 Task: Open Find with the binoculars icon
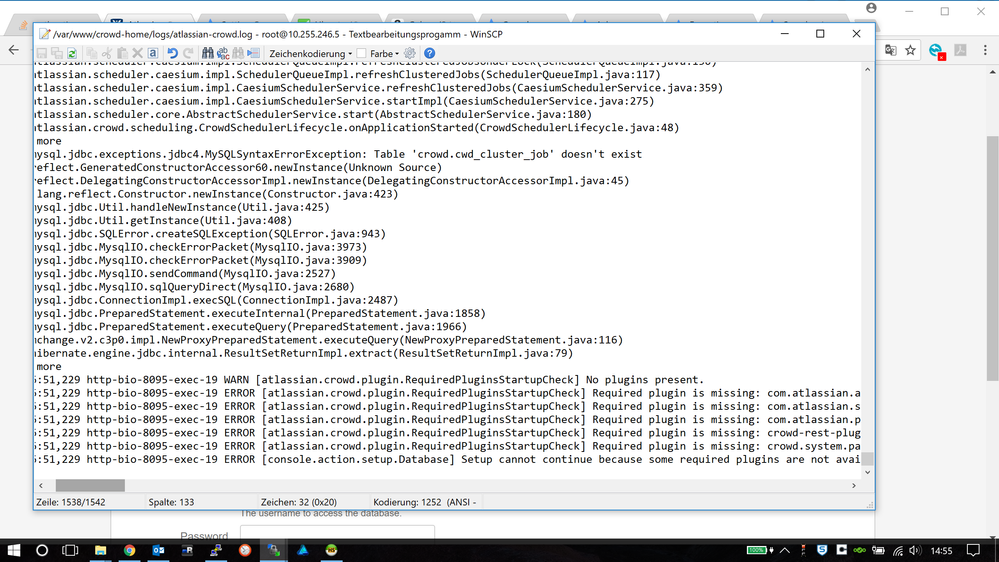pos(208,54)
